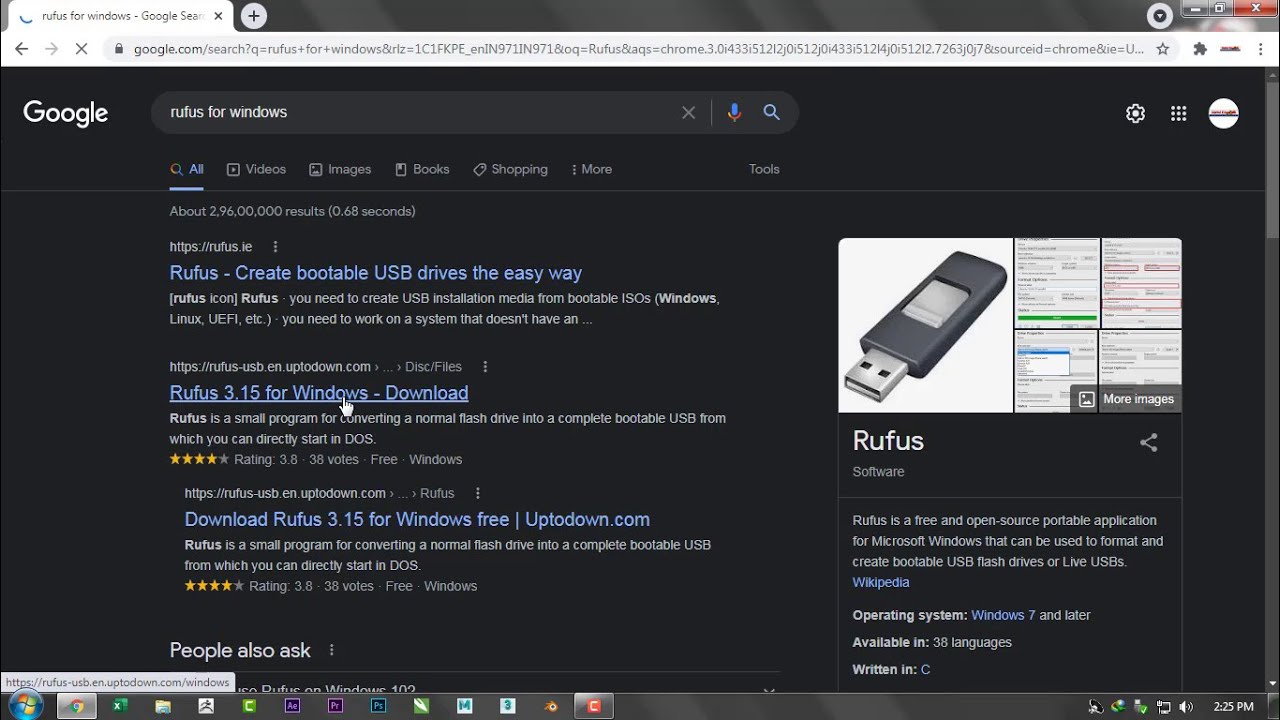1280x720 pixels.
Task: Open the C programming language link
Action: (x=925, y=669)
